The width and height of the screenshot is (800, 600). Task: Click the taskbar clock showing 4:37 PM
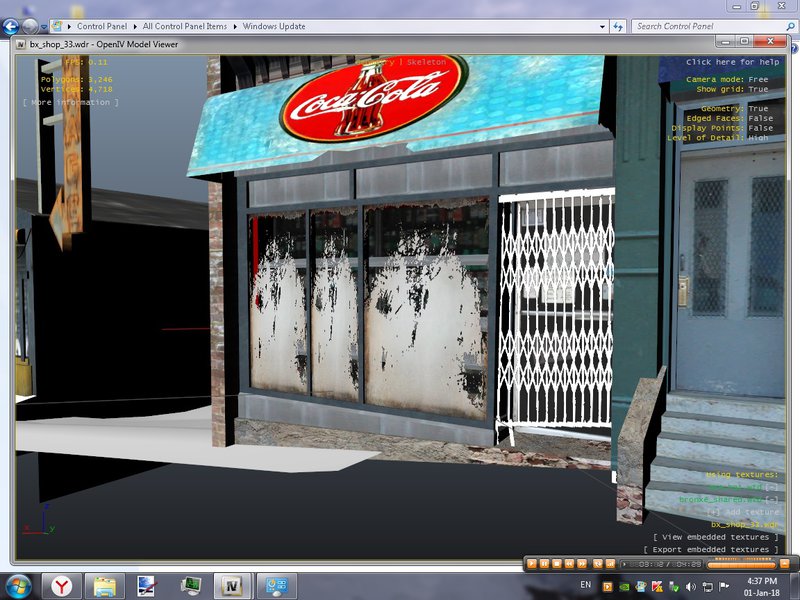(x=762, y=586)
